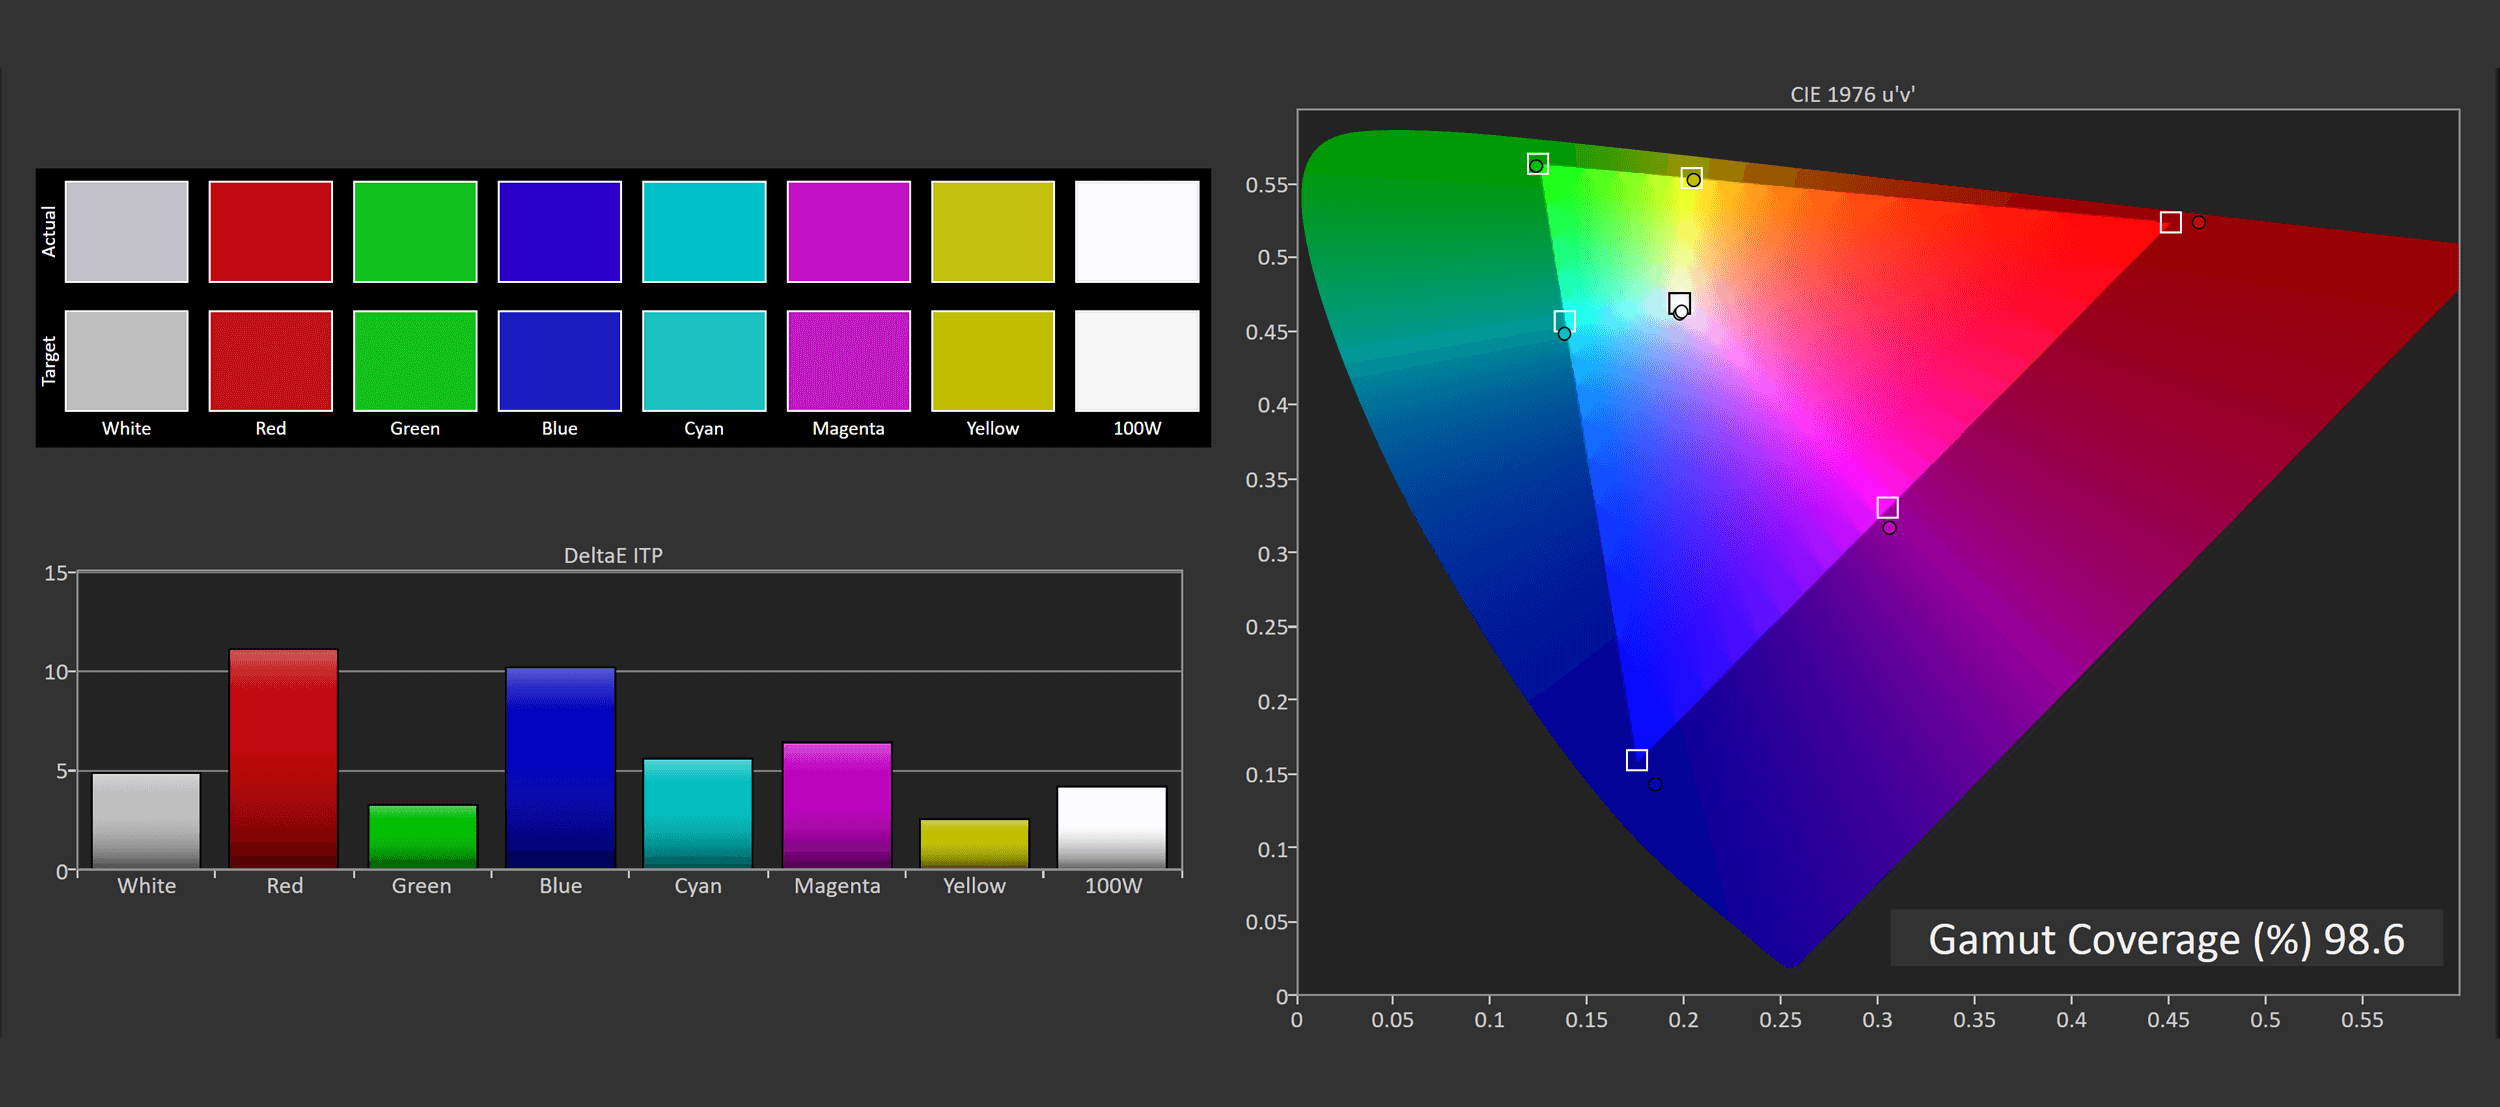2500x1107 pixels.
Task: Click the Target 100W swatch
Action: (x=1137, y=360)
